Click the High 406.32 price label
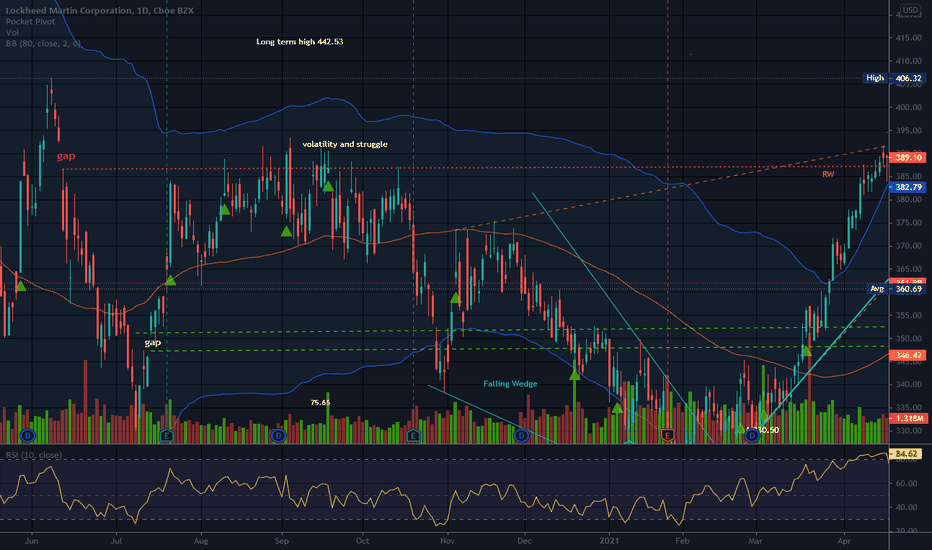The width and height of the screenshot is (932, 550). coord(893,78)
